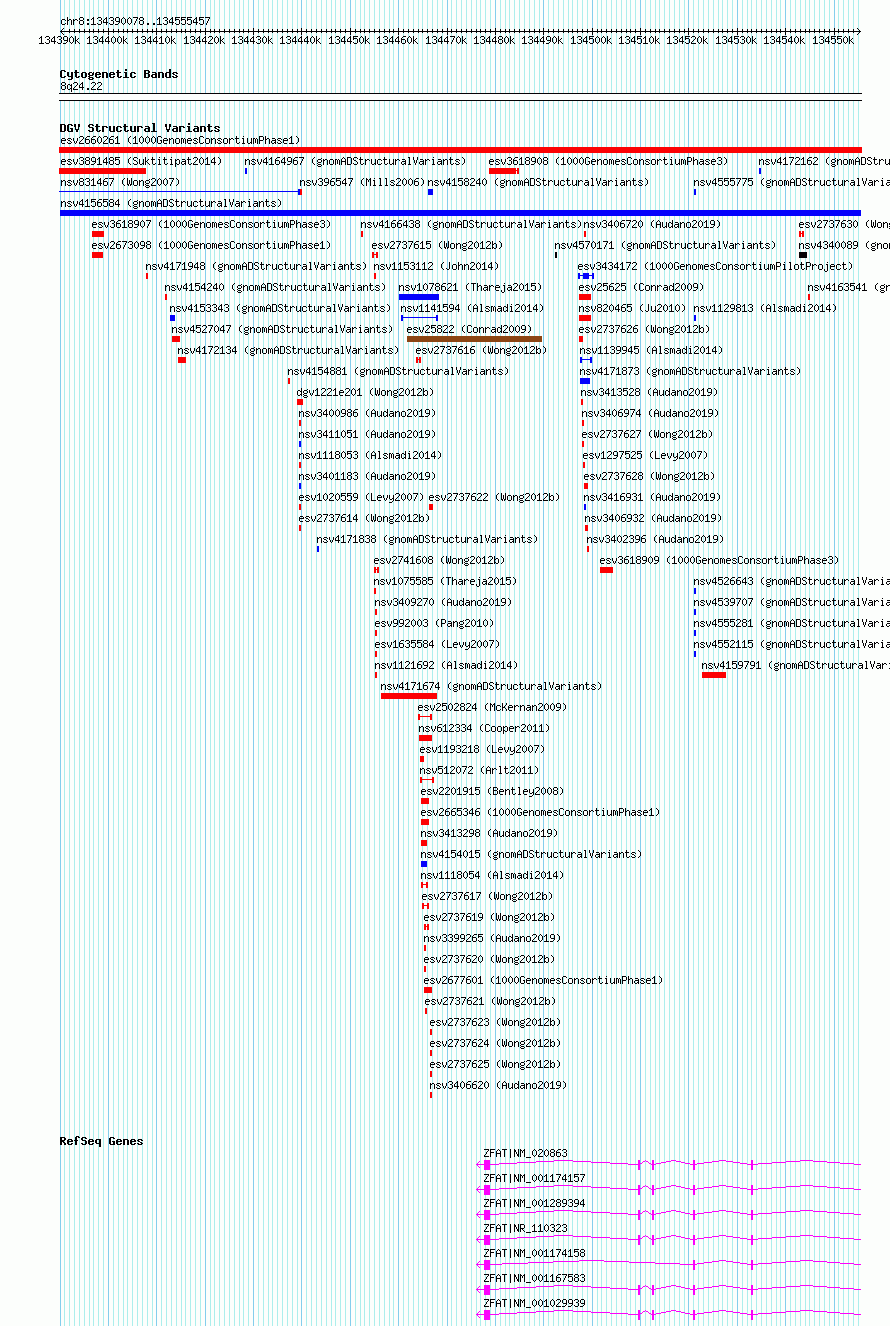This screenshot has height=1326, width=890.
Task: Open transcript ZFAT|NM_001174157
Action: click(x=534, y=1178)
